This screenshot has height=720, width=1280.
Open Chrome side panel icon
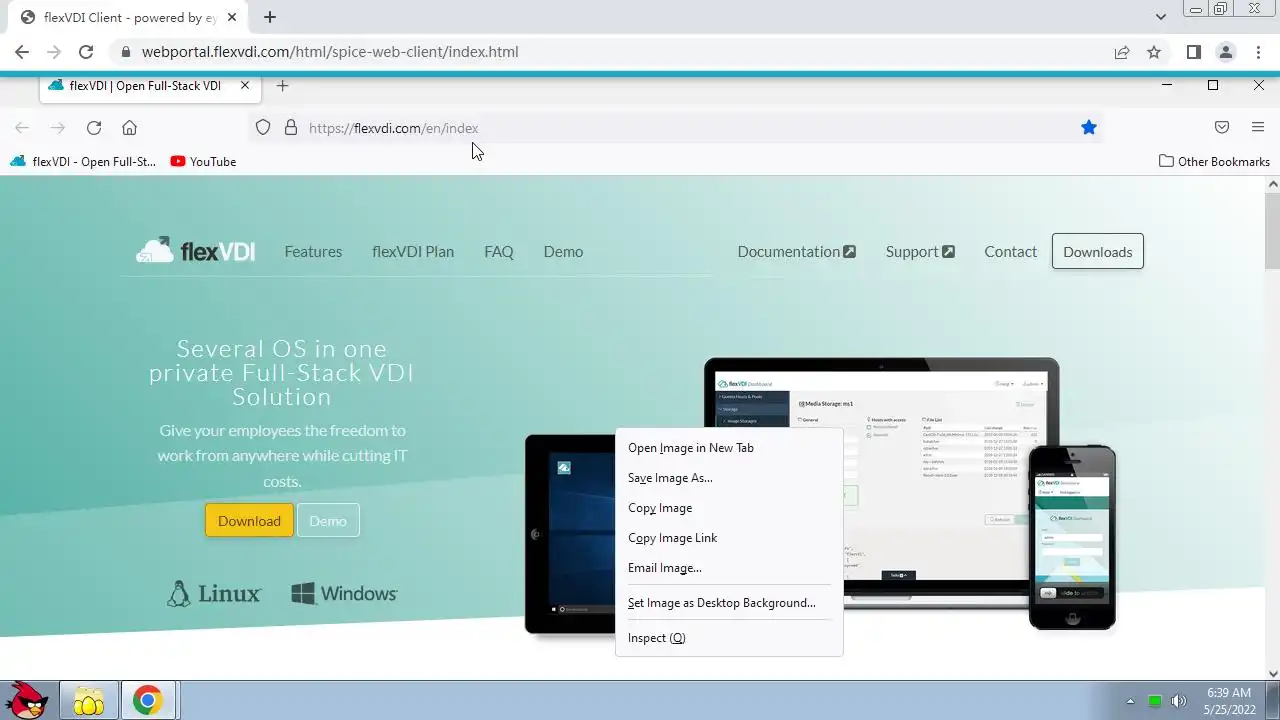[x=1194, y=52]
